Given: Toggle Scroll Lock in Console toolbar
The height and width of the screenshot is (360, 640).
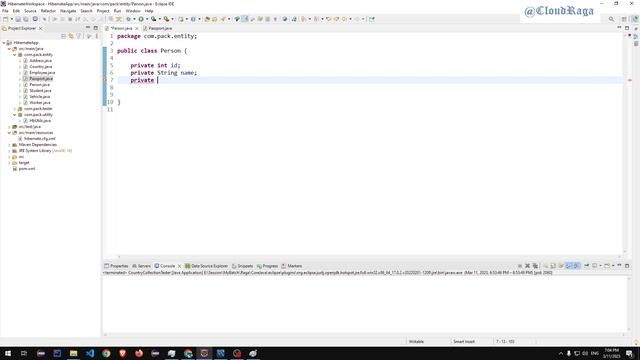Looking at the screenshot, I should point(553,266).
